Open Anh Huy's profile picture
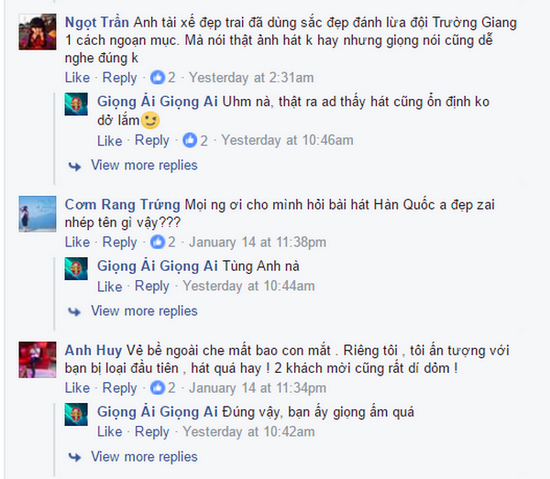This screenshot has width=550, height=479. 38,360
